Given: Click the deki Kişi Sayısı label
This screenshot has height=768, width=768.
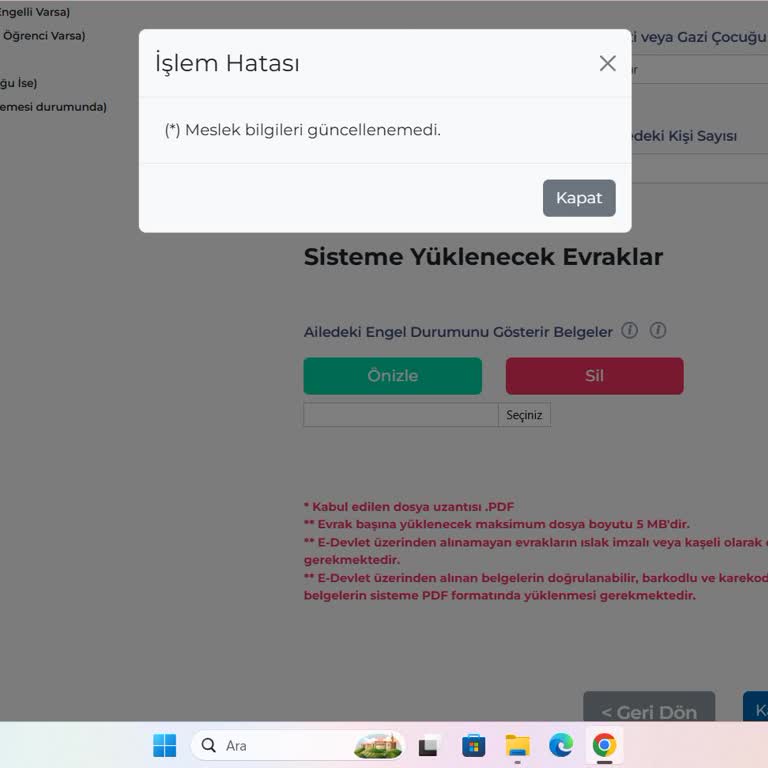Looking at the screenshot, I should (684, 136).
